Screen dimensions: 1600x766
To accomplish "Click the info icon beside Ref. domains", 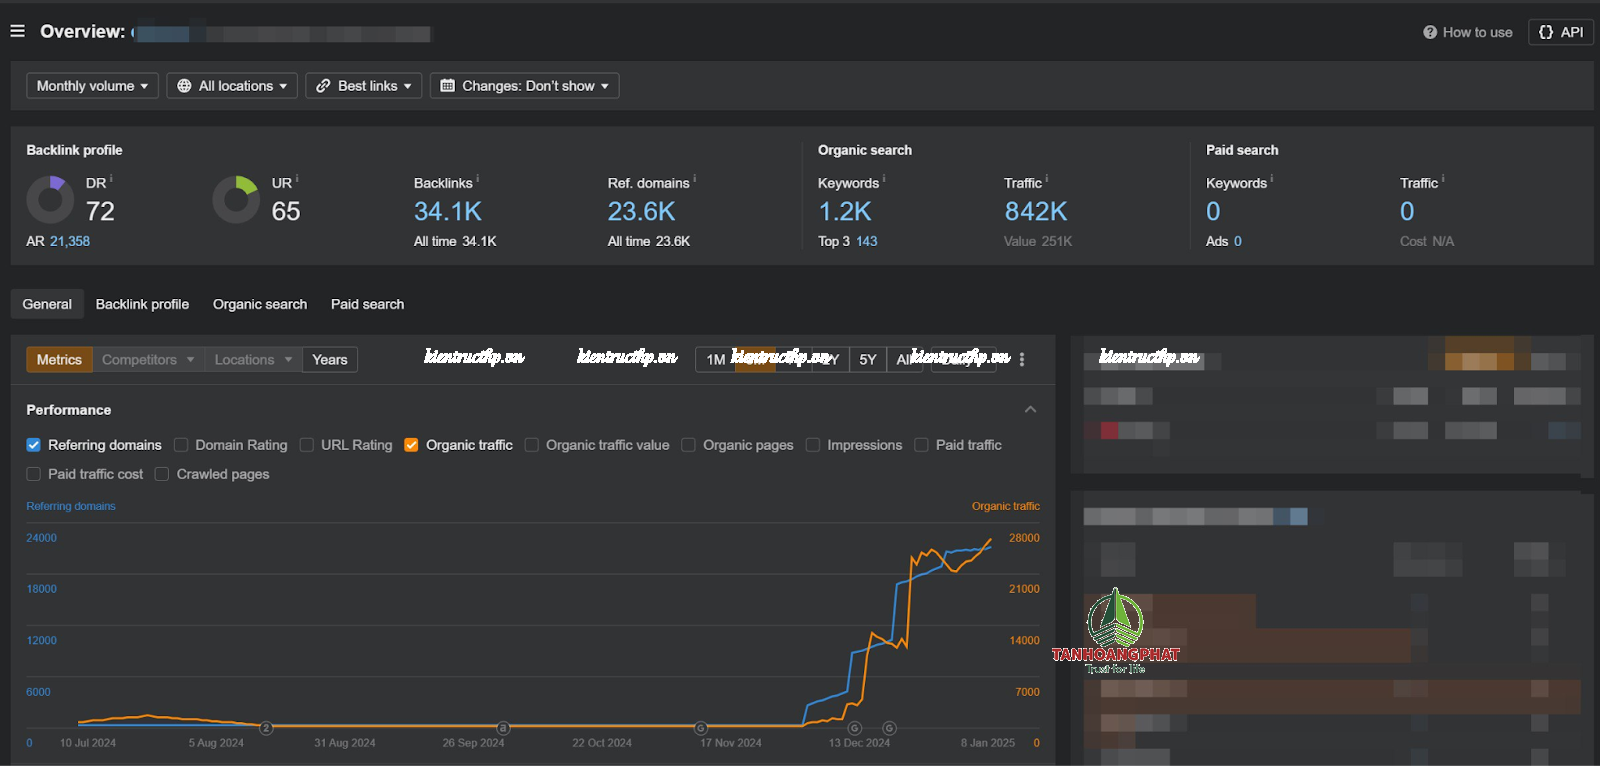I will (x=695, y=180).
